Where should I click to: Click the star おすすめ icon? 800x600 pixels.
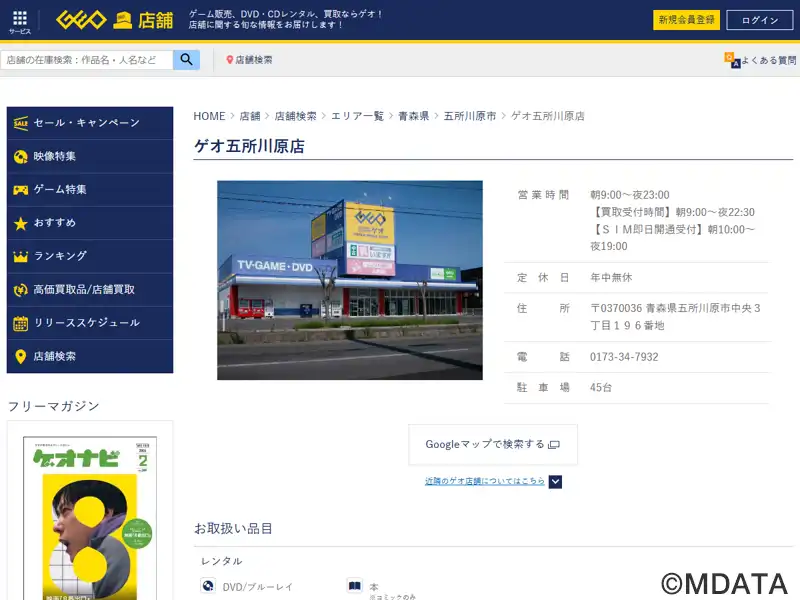click(21, 223)
